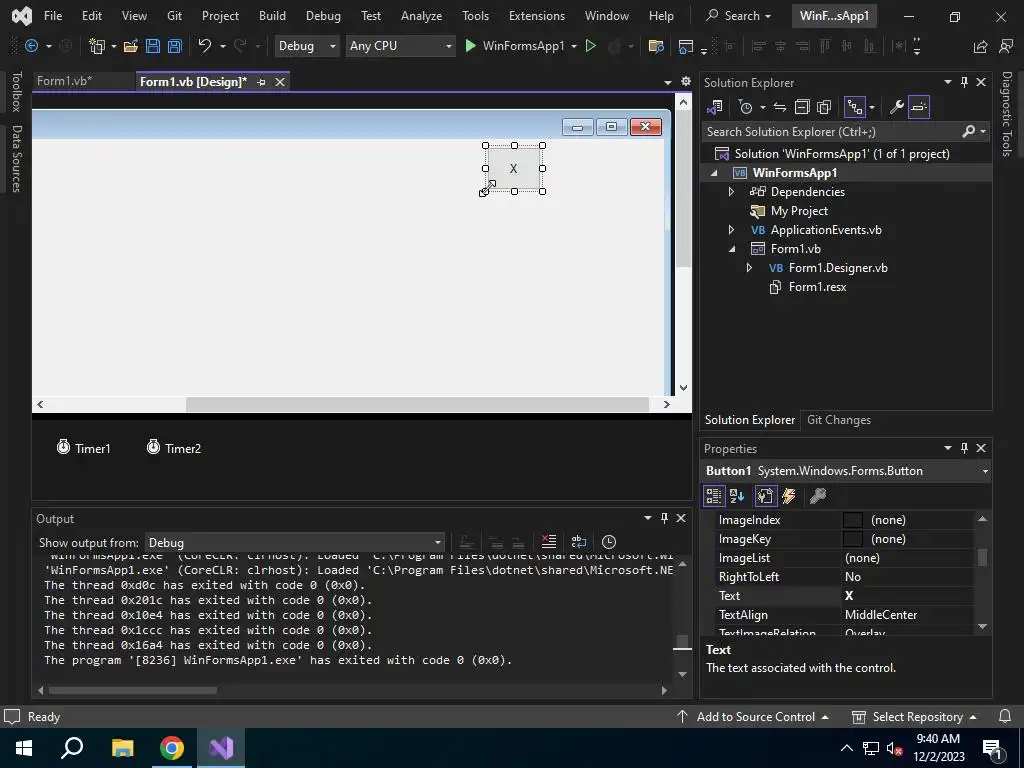Click the Undo arrow icon
This screenshot has width=1024, height=768.
pos(205,46)
